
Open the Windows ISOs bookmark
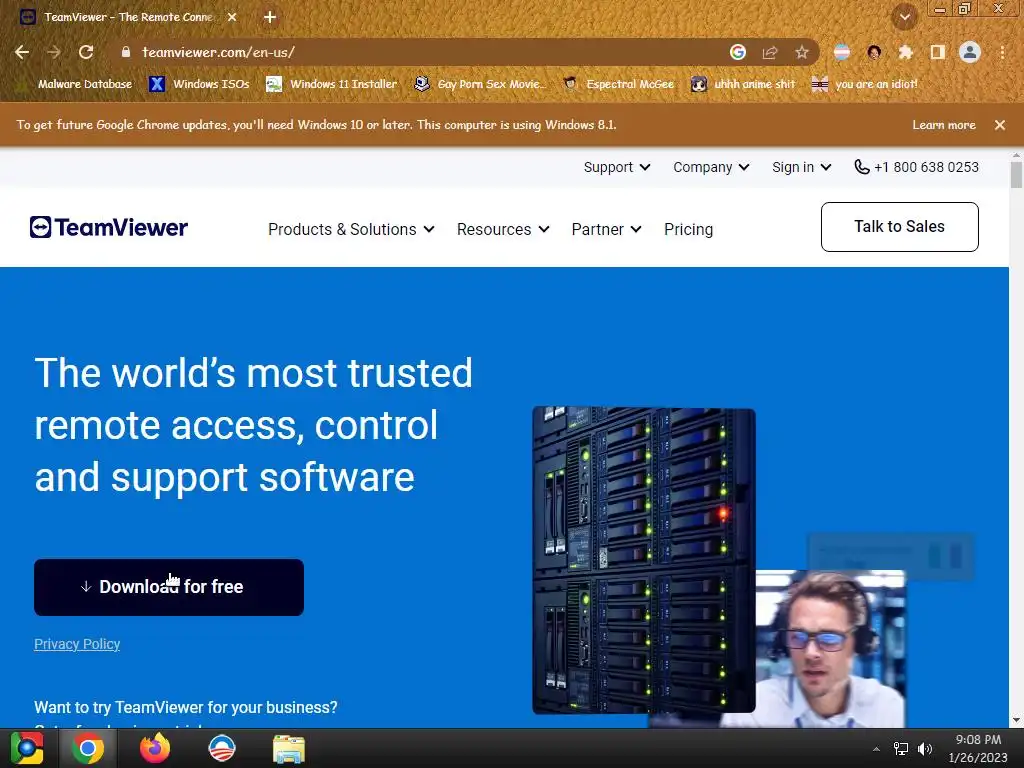(x=199, y=84)
